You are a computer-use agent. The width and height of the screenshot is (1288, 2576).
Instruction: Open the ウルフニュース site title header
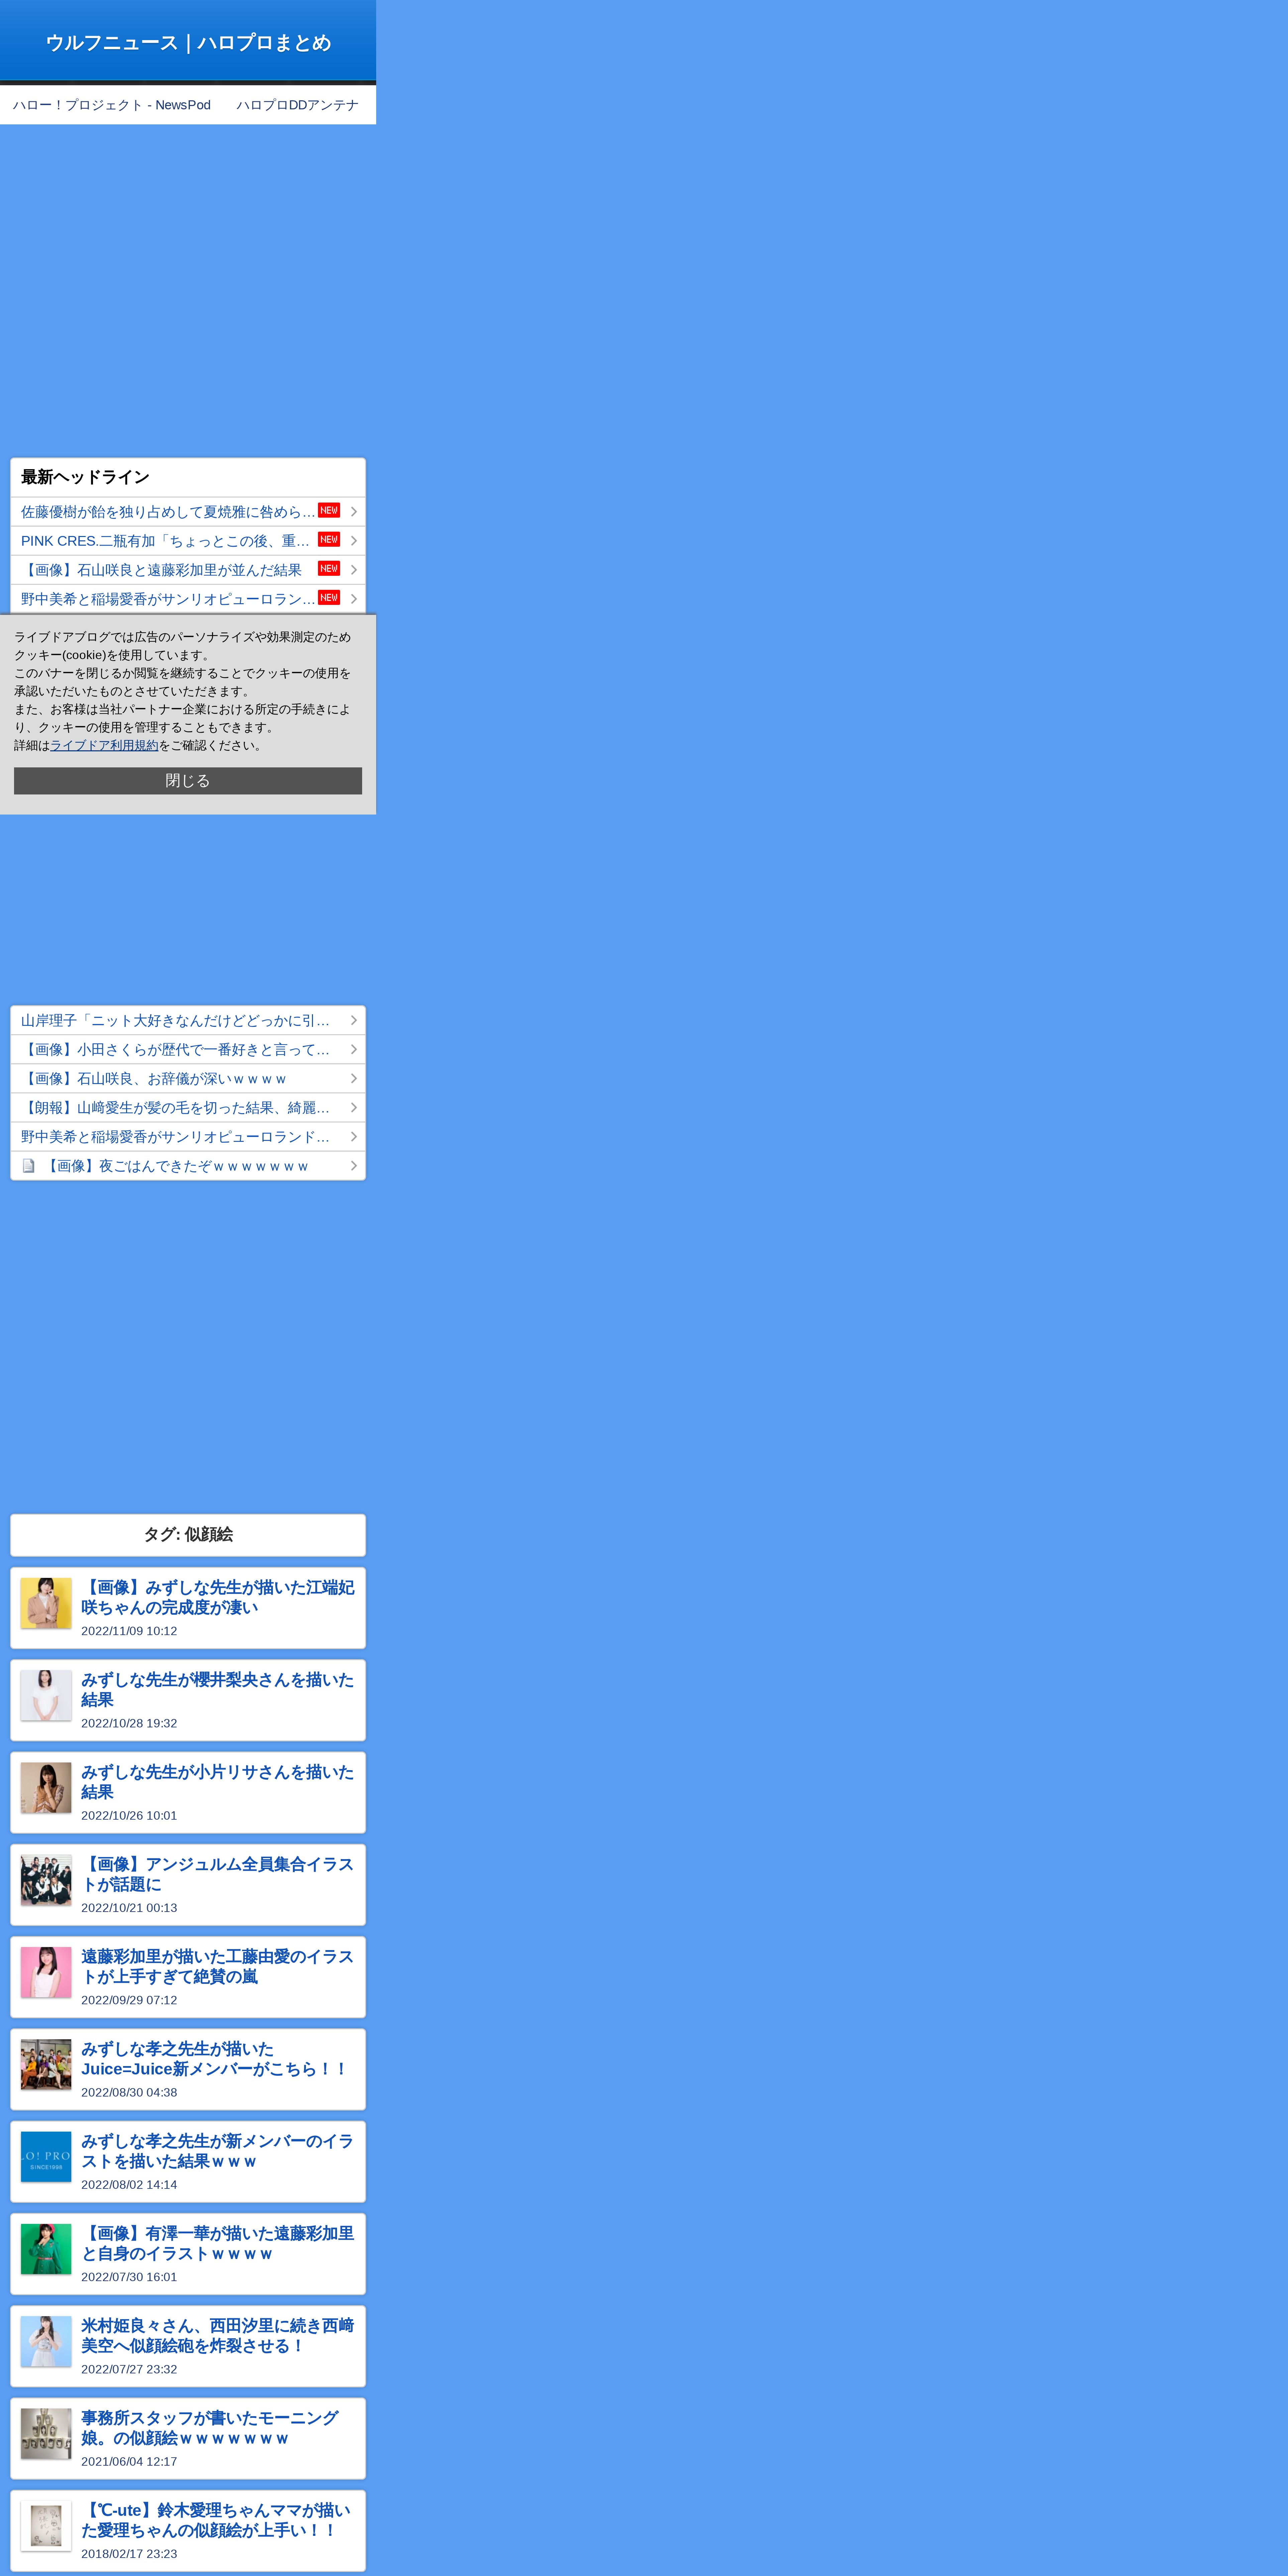click(188, 42)
